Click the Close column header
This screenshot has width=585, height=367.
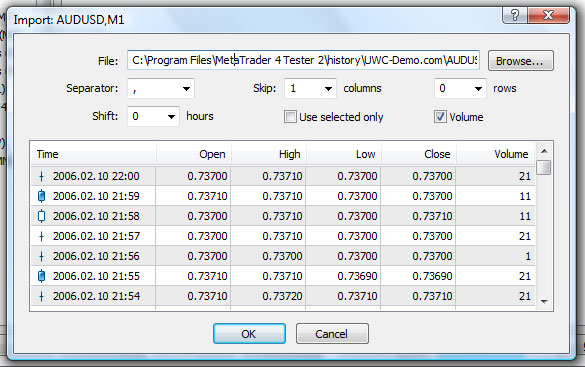click(419, 154)
